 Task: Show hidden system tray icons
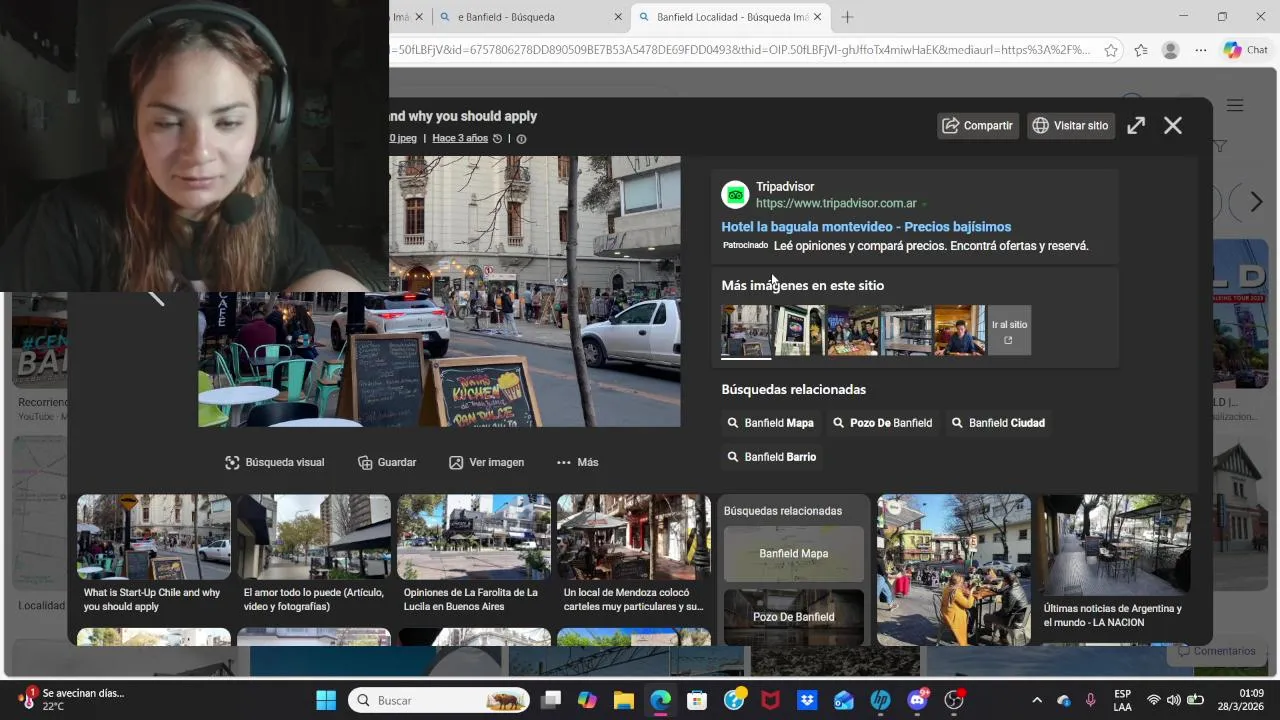pyautogui.click(x=1037, y=700)
